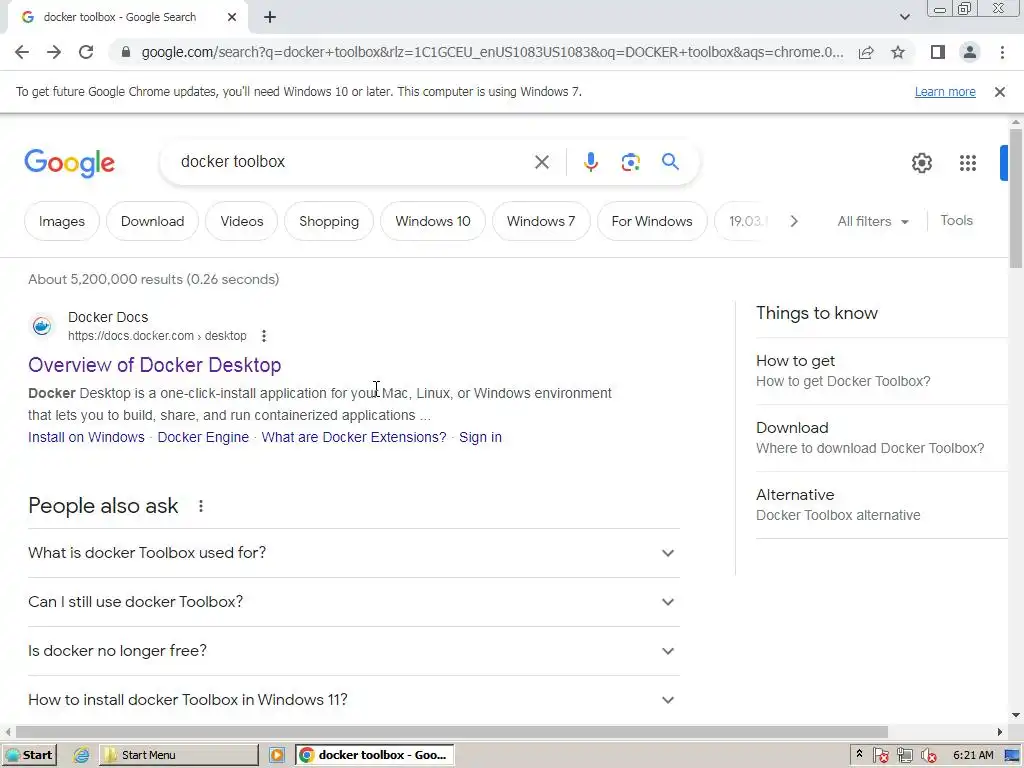
Task: Bookmark this page with the star icon
Action: coord(898,52)
